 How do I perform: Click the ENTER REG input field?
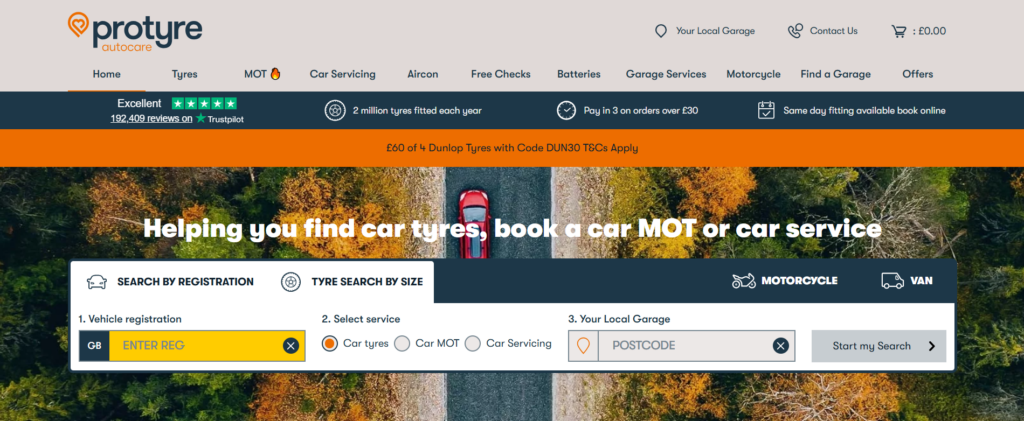[x=196, y=346]
